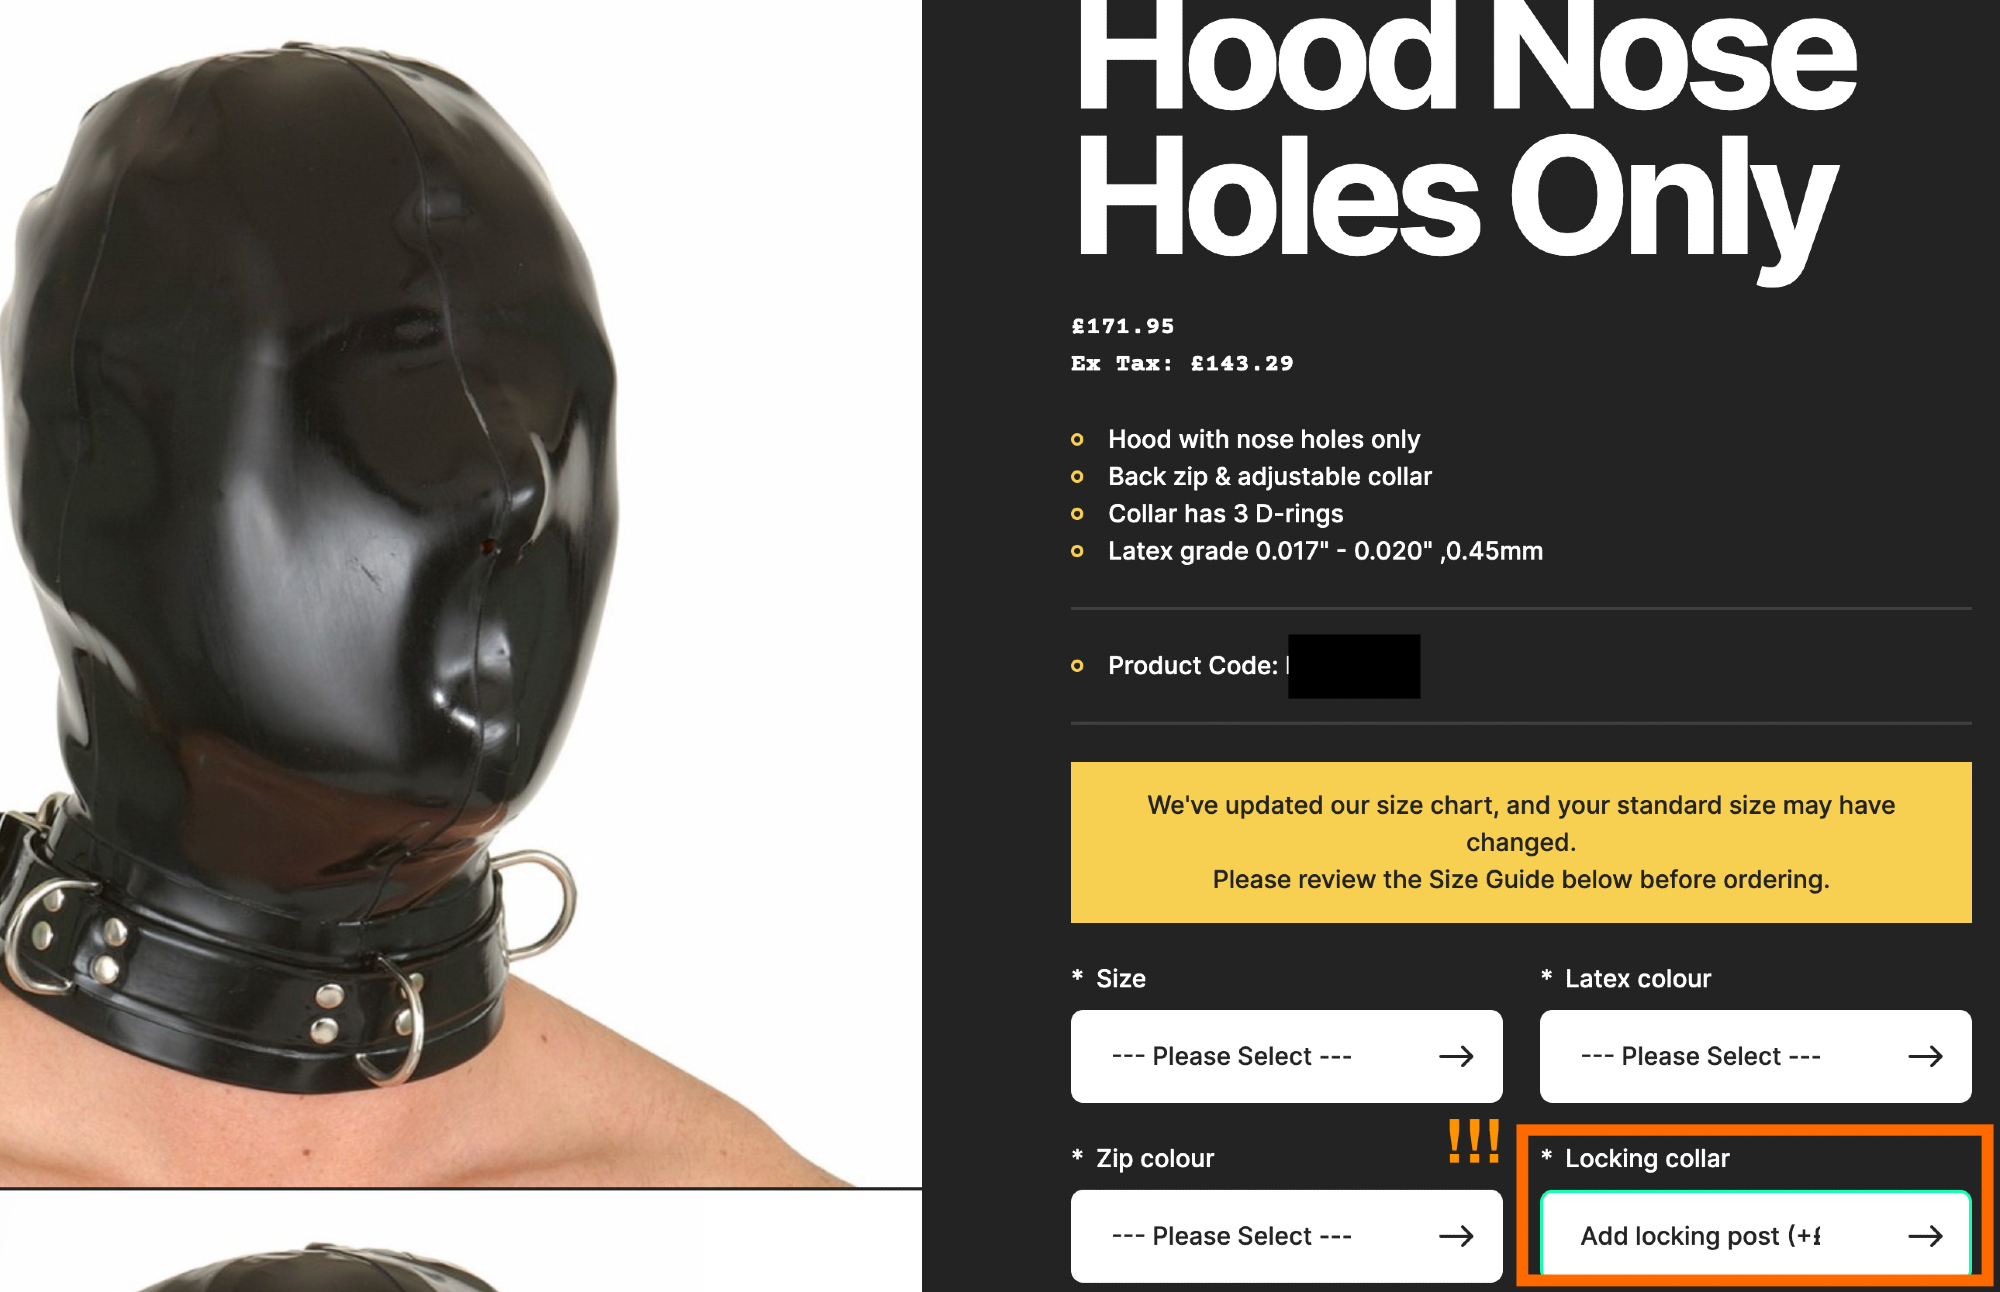Open the Latex colour Please Select dropdown
Viewport: 2000px width, 1292px height.
1755,1056
